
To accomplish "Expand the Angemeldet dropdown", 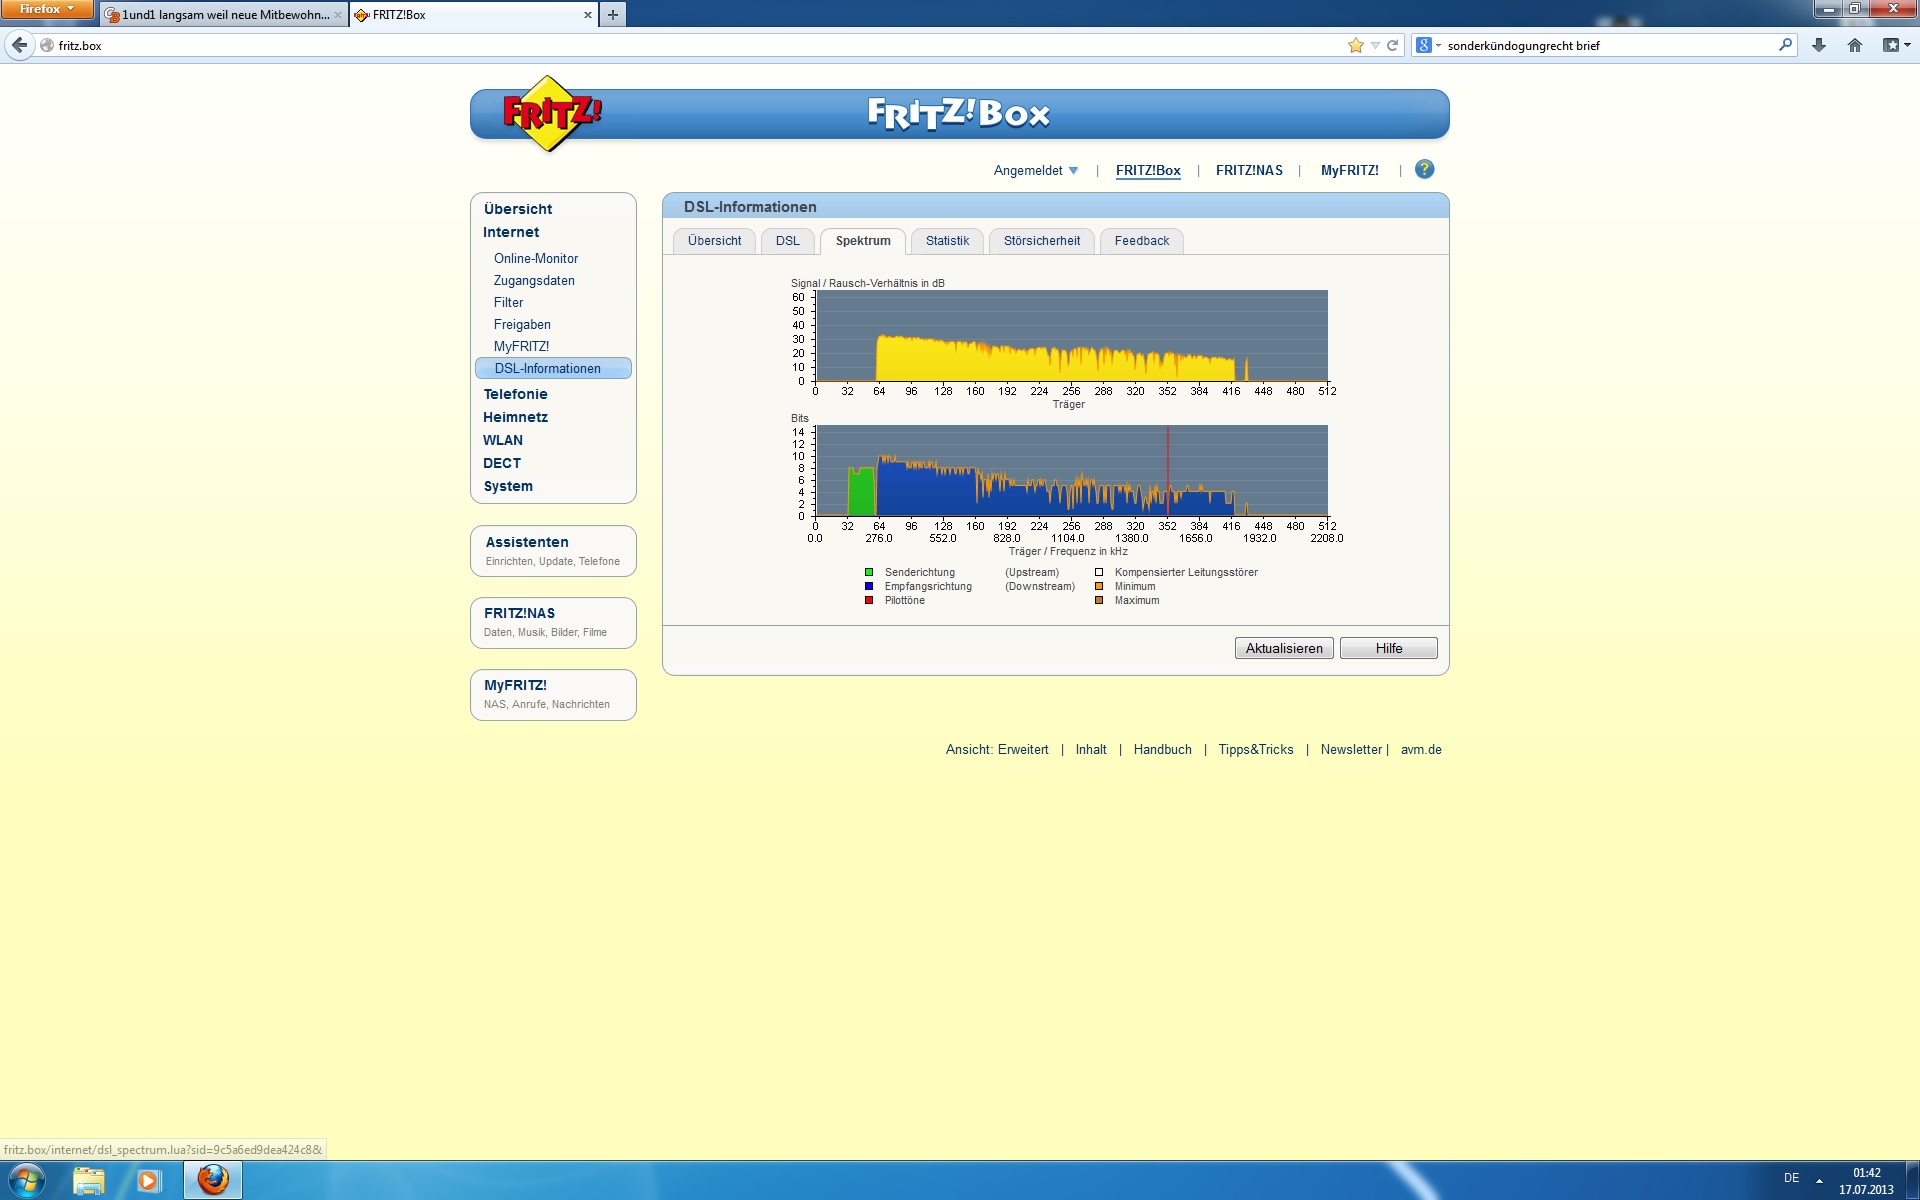I will point(1035,171).
